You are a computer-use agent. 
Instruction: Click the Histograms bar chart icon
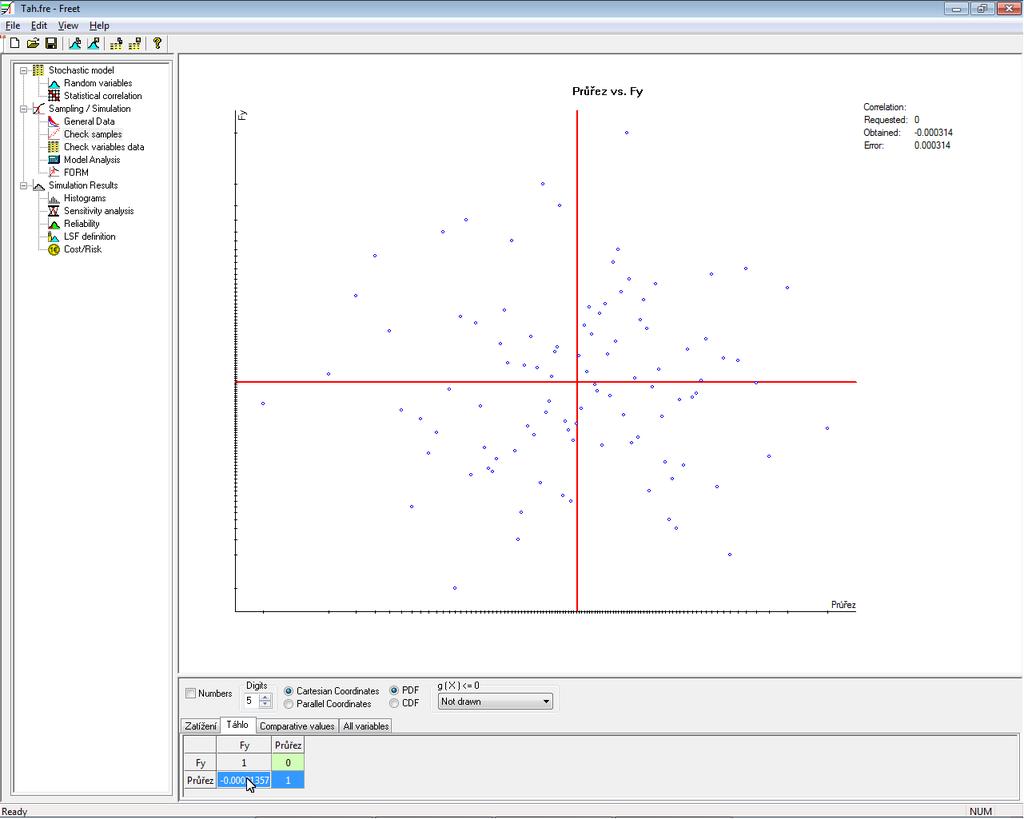[x=54, y=198]
